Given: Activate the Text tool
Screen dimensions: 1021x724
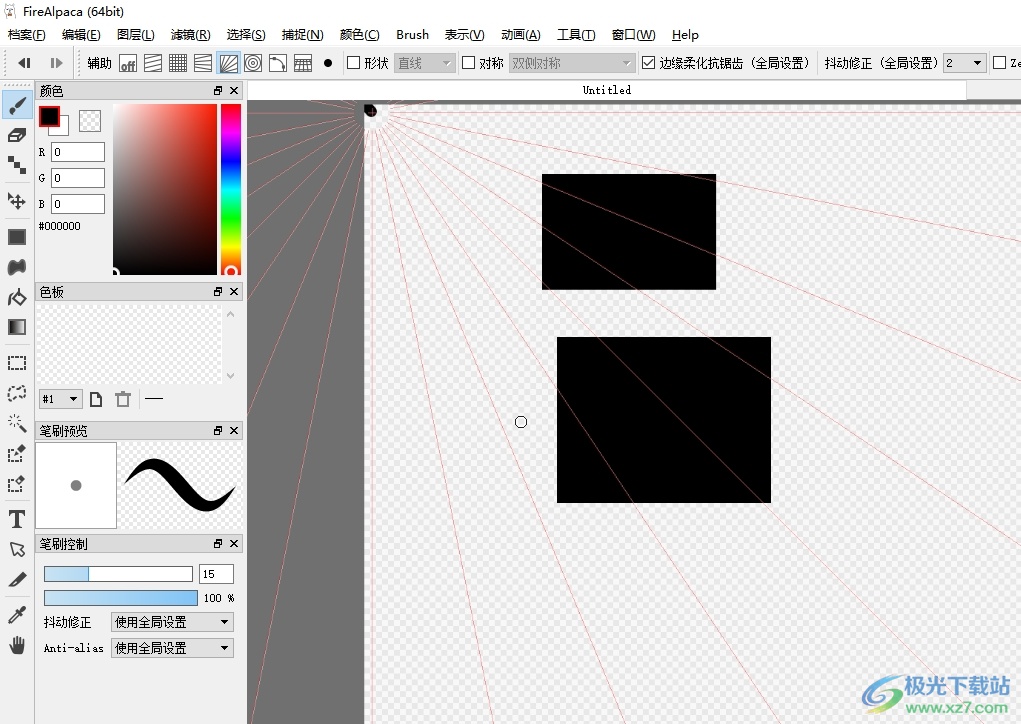Looking at the screenshot, I should [x=17, y=519].
